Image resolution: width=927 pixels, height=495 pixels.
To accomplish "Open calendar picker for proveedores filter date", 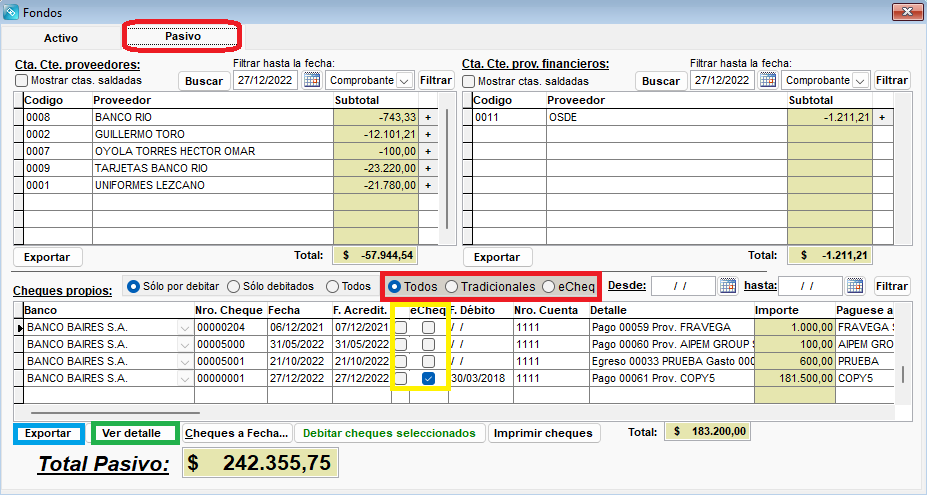I will click(312, 80).
